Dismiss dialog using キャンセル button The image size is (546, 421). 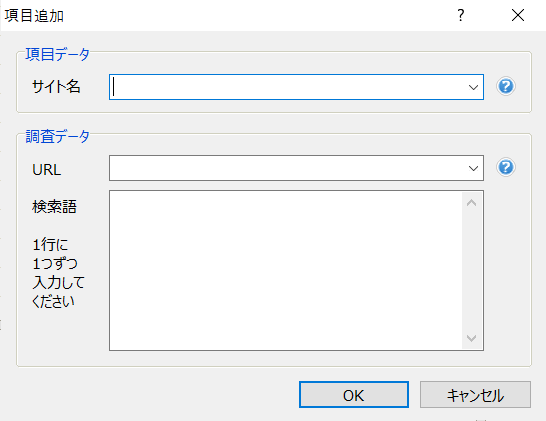[x=475, y=395]
